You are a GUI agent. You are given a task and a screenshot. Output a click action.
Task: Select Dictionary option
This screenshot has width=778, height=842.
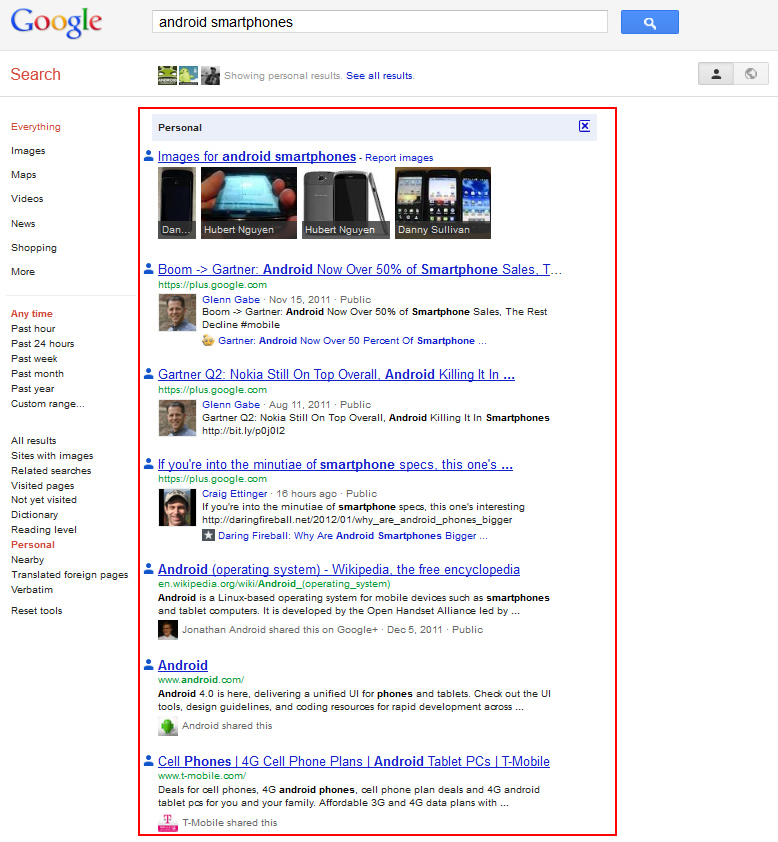[34, 515]
